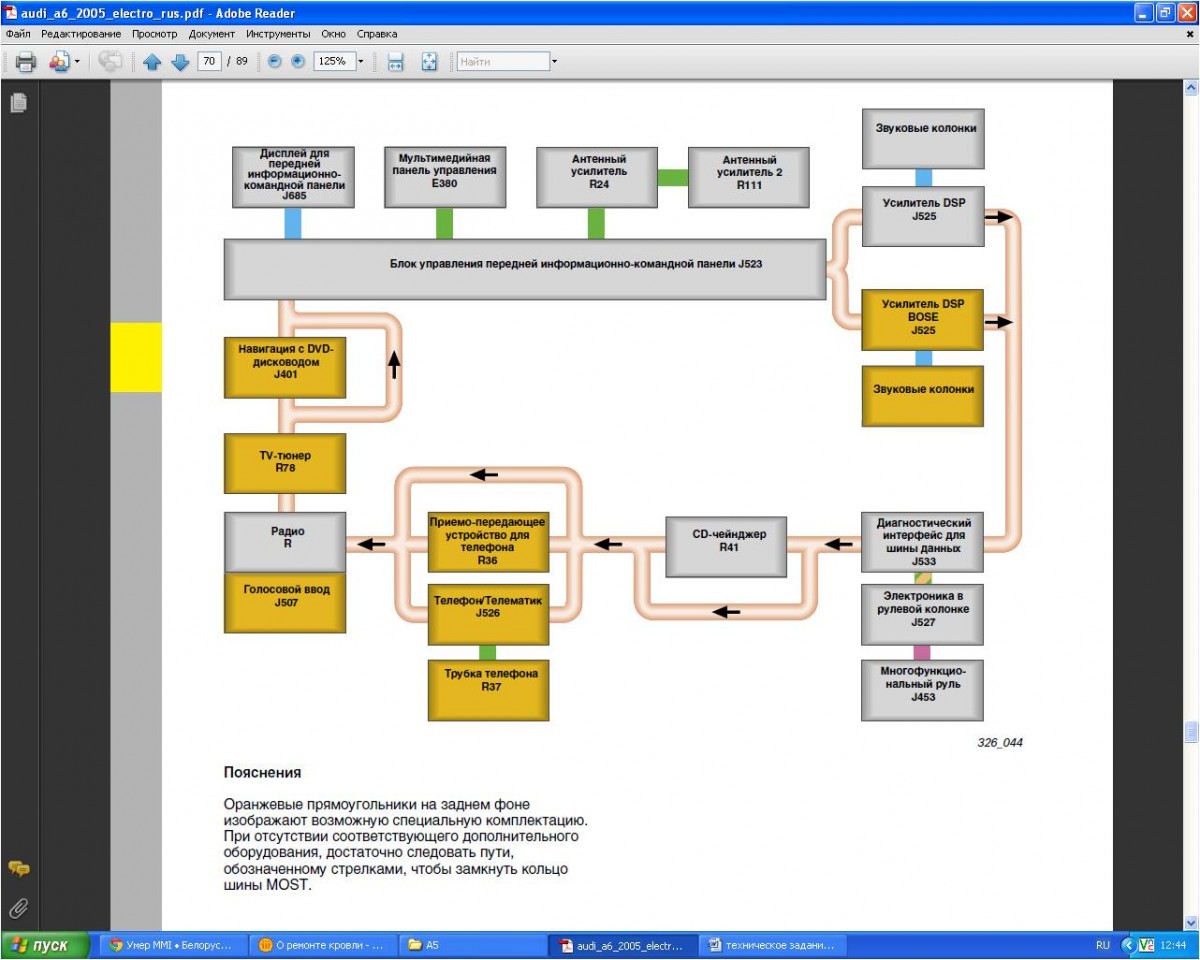The width and height of the screenshot is (1200, 960).
Task: Go to next page with down arrow
Action: pyautogui.click(x=180, y=62)
